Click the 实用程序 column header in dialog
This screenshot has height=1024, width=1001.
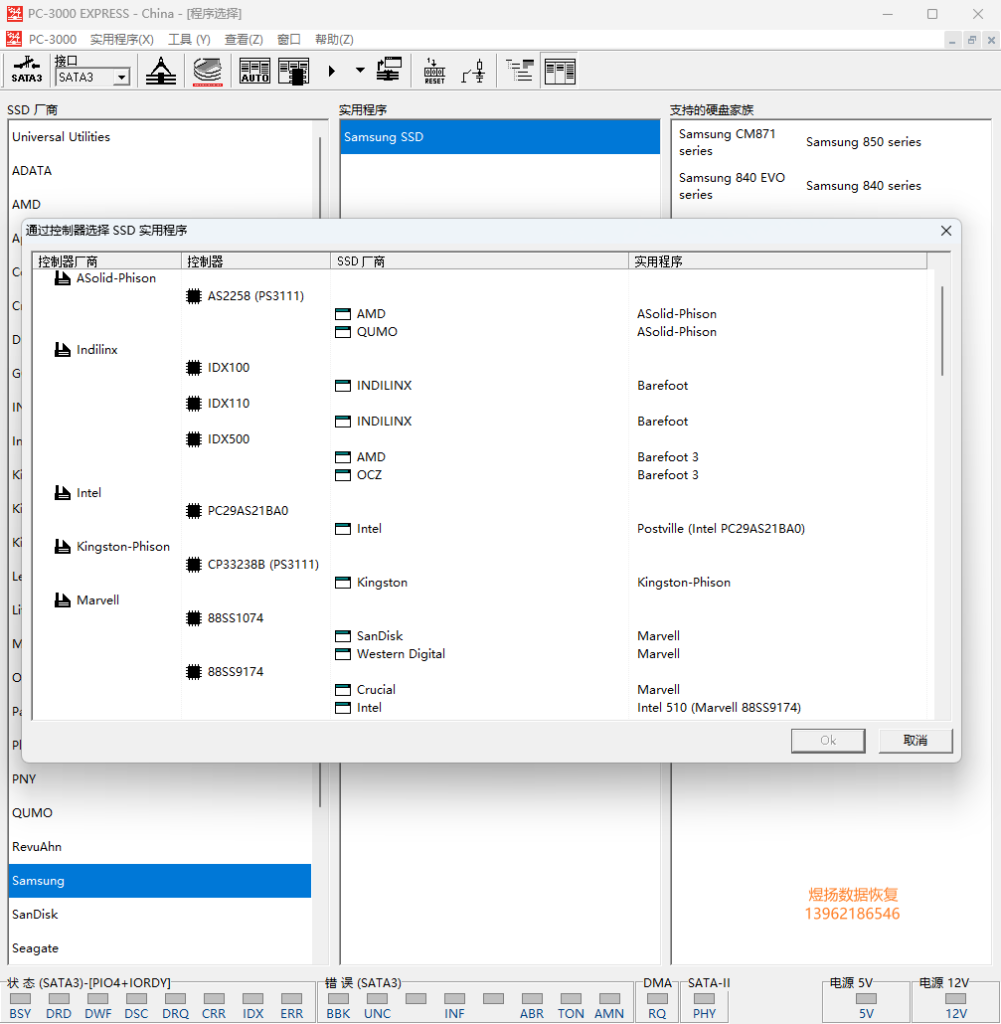click(778, 261)
